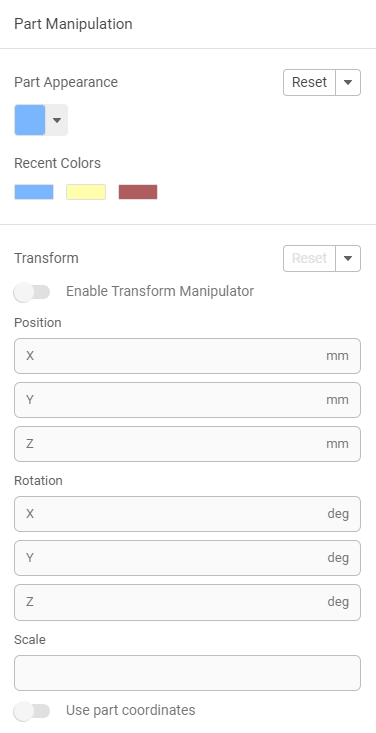Screen dimensions: 376x733
Task: Enable the Transform Manipulator toggle
Action: click(32, 292)
